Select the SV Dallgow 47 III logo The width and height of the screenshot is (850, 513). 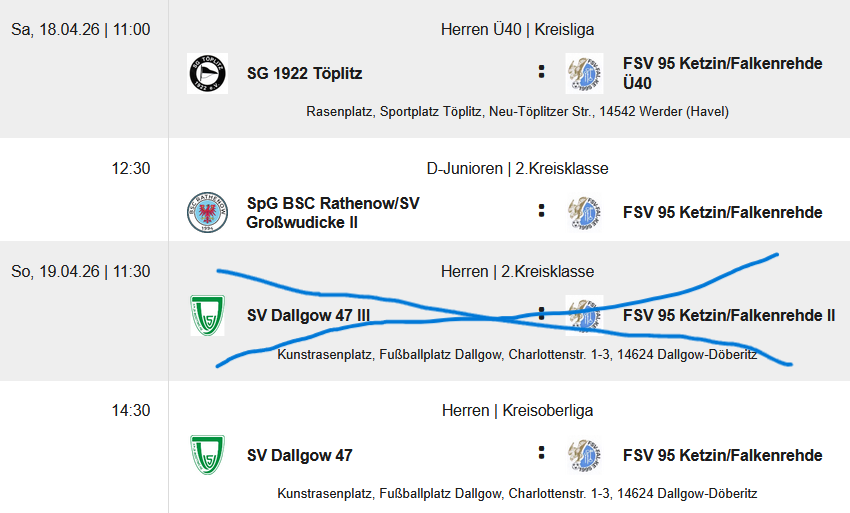point(207,315)
